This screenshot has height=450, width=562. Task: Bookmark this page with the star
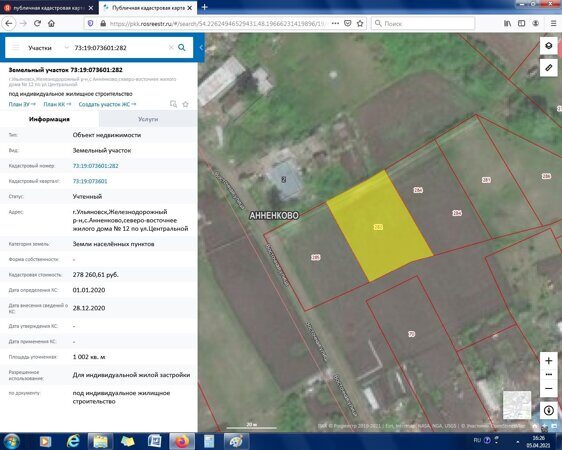tap(360, 23)
